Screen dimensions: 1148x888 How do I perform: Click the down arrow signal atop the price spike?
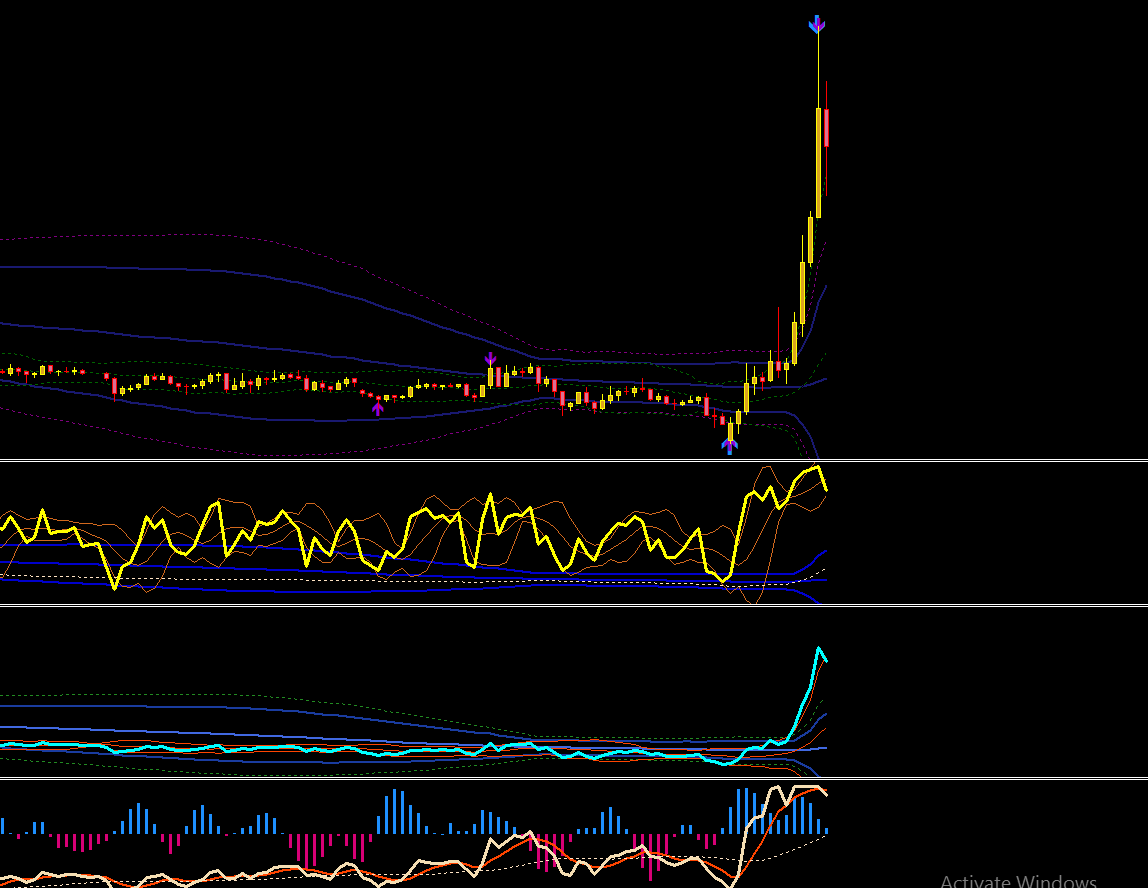click(817, 24)
